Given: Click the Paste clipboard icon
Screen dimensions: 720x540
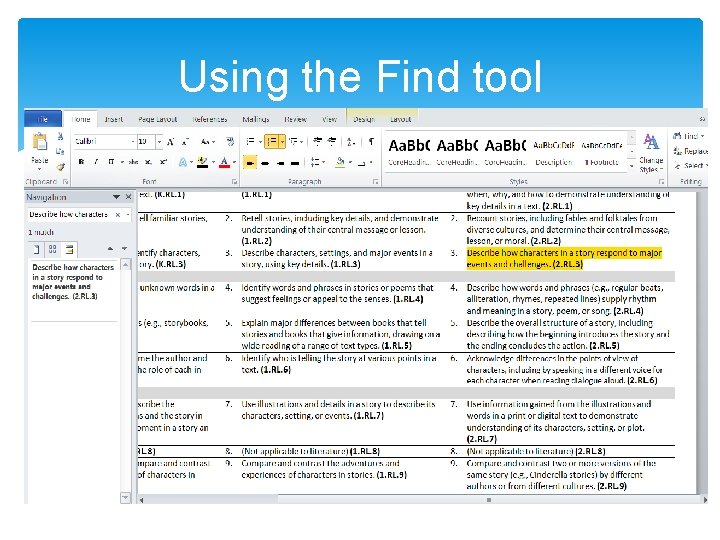Looking at the screenshot, I should click(x=39, y=142).
